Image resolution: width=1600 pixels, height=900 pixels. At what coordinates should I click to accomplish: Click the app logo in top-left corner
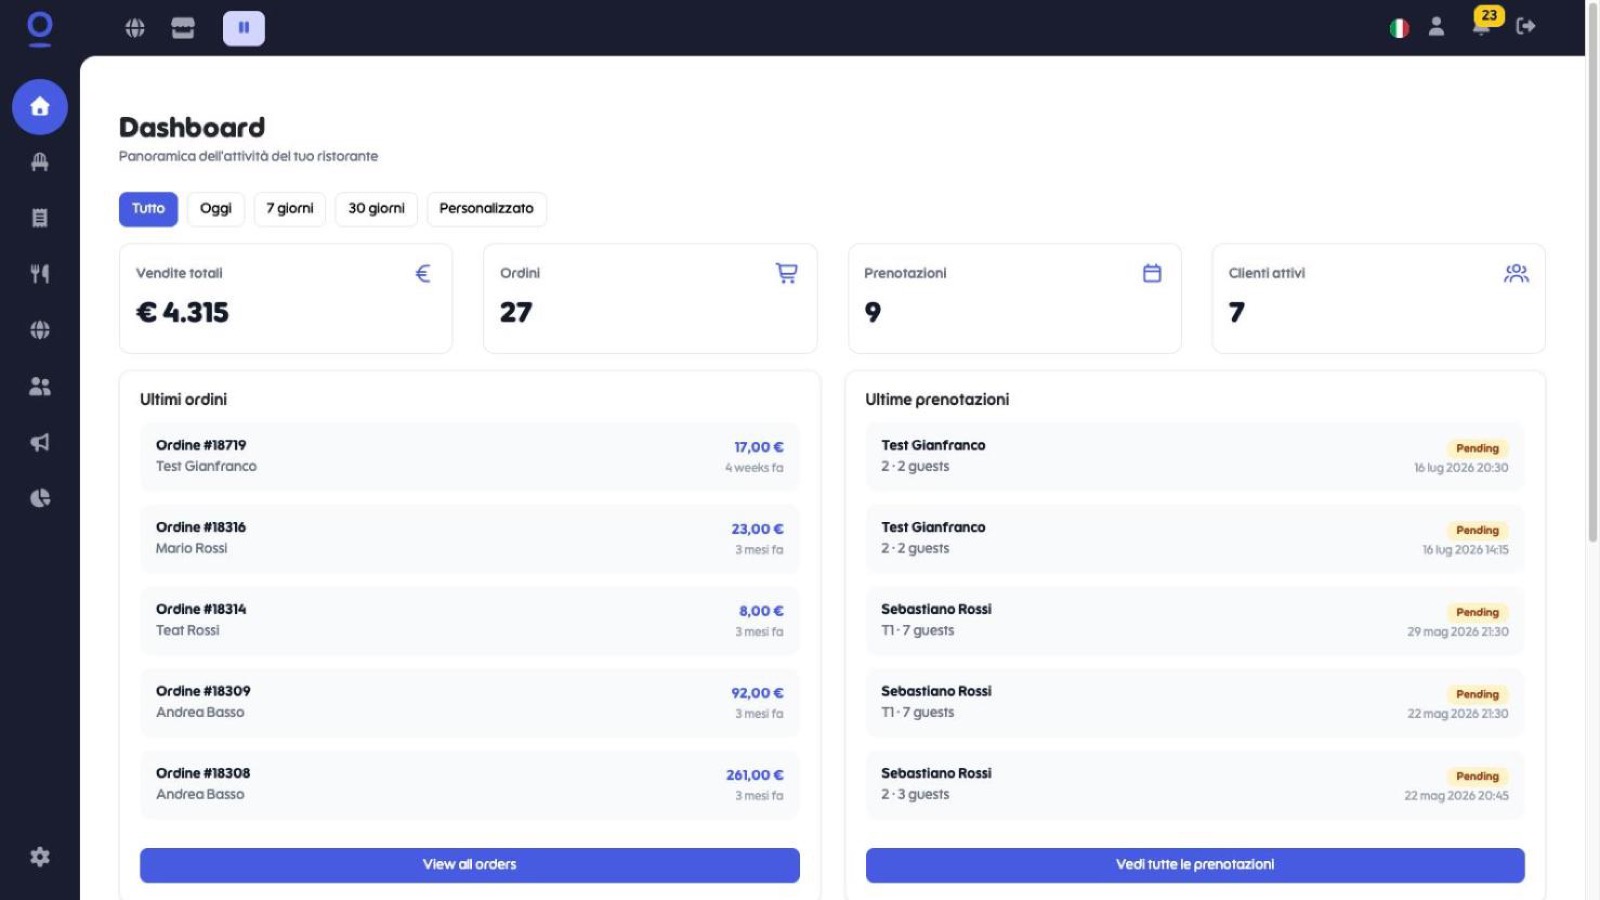coord(40,28)
